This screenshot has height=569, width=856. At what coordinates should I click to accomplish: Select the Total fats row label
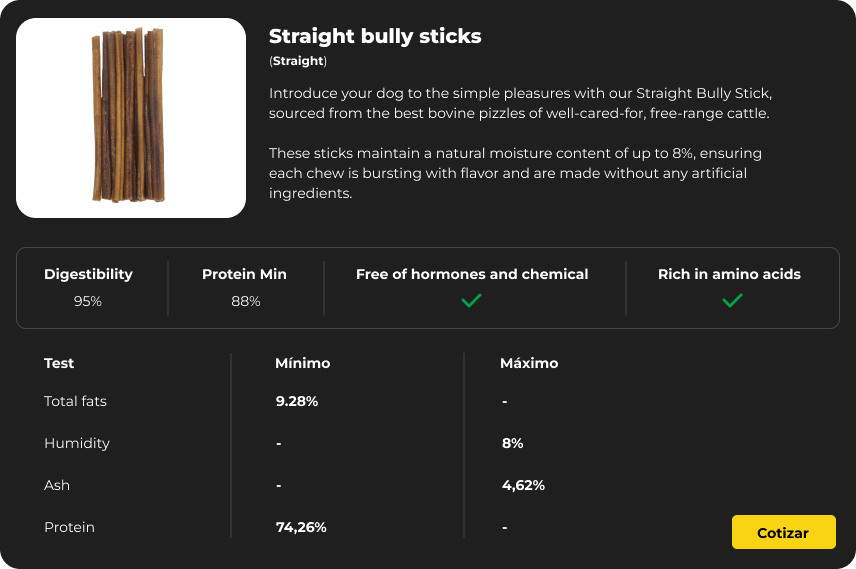pyautogui.click(x=75, y=401)
